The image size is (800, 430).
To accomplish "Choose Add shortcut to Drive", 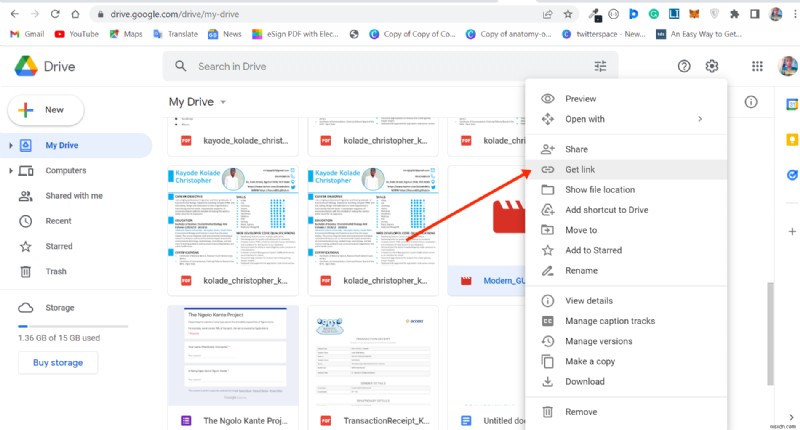I will (x=626, y=210).
